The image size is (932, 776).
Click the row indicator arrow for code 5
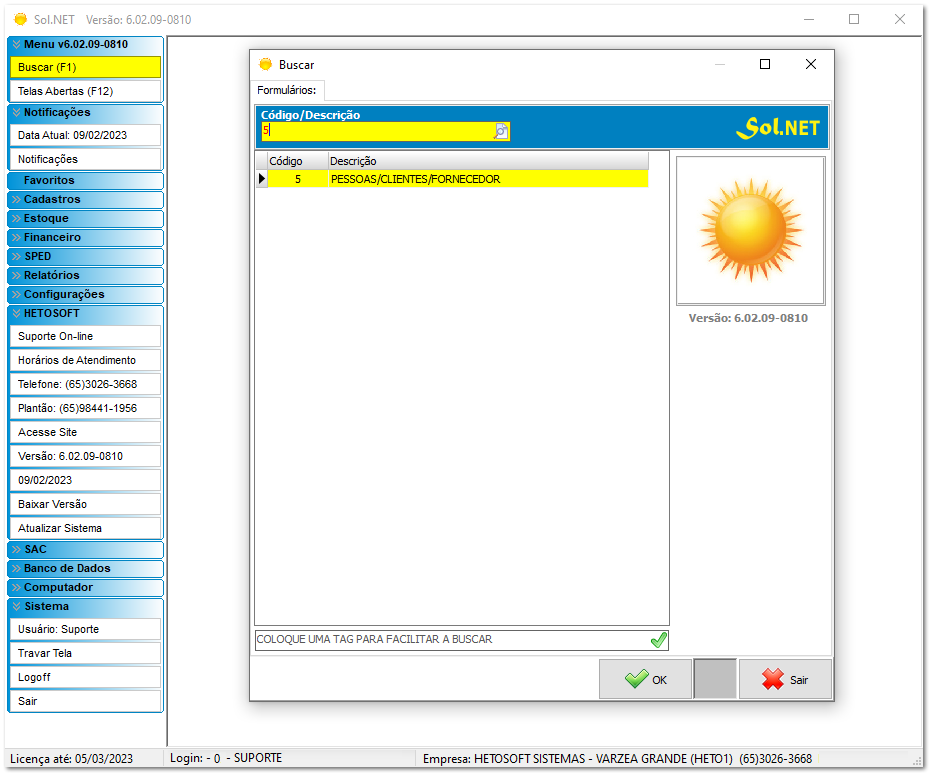pyautogui.click(x=262, y=179)
